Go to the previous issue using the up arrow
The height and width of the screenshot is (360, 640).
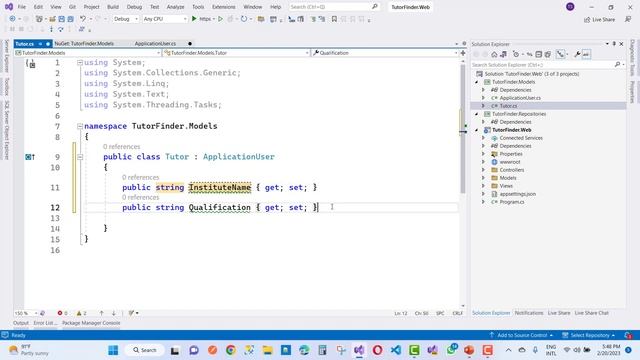pos(101,313)
